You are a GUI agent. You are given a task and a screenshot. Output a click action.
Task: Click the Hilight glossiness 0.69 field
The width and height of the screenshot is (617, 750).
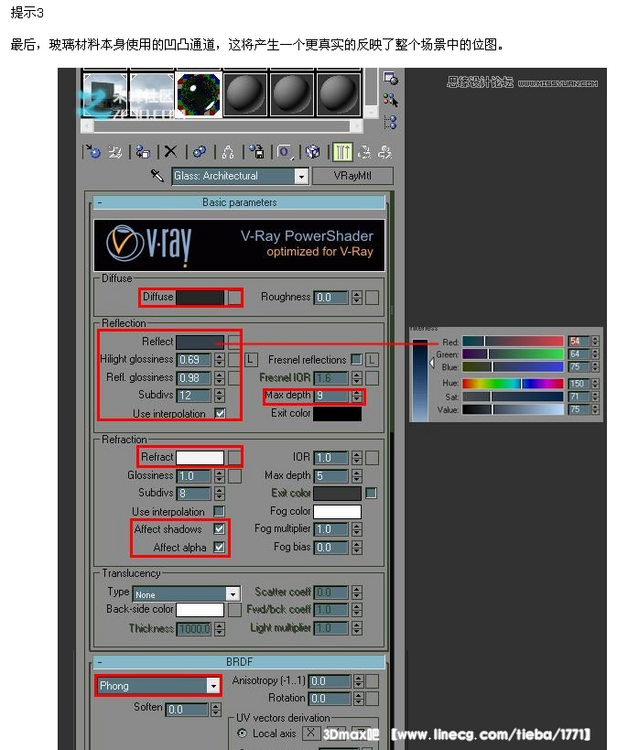point(194,360)
